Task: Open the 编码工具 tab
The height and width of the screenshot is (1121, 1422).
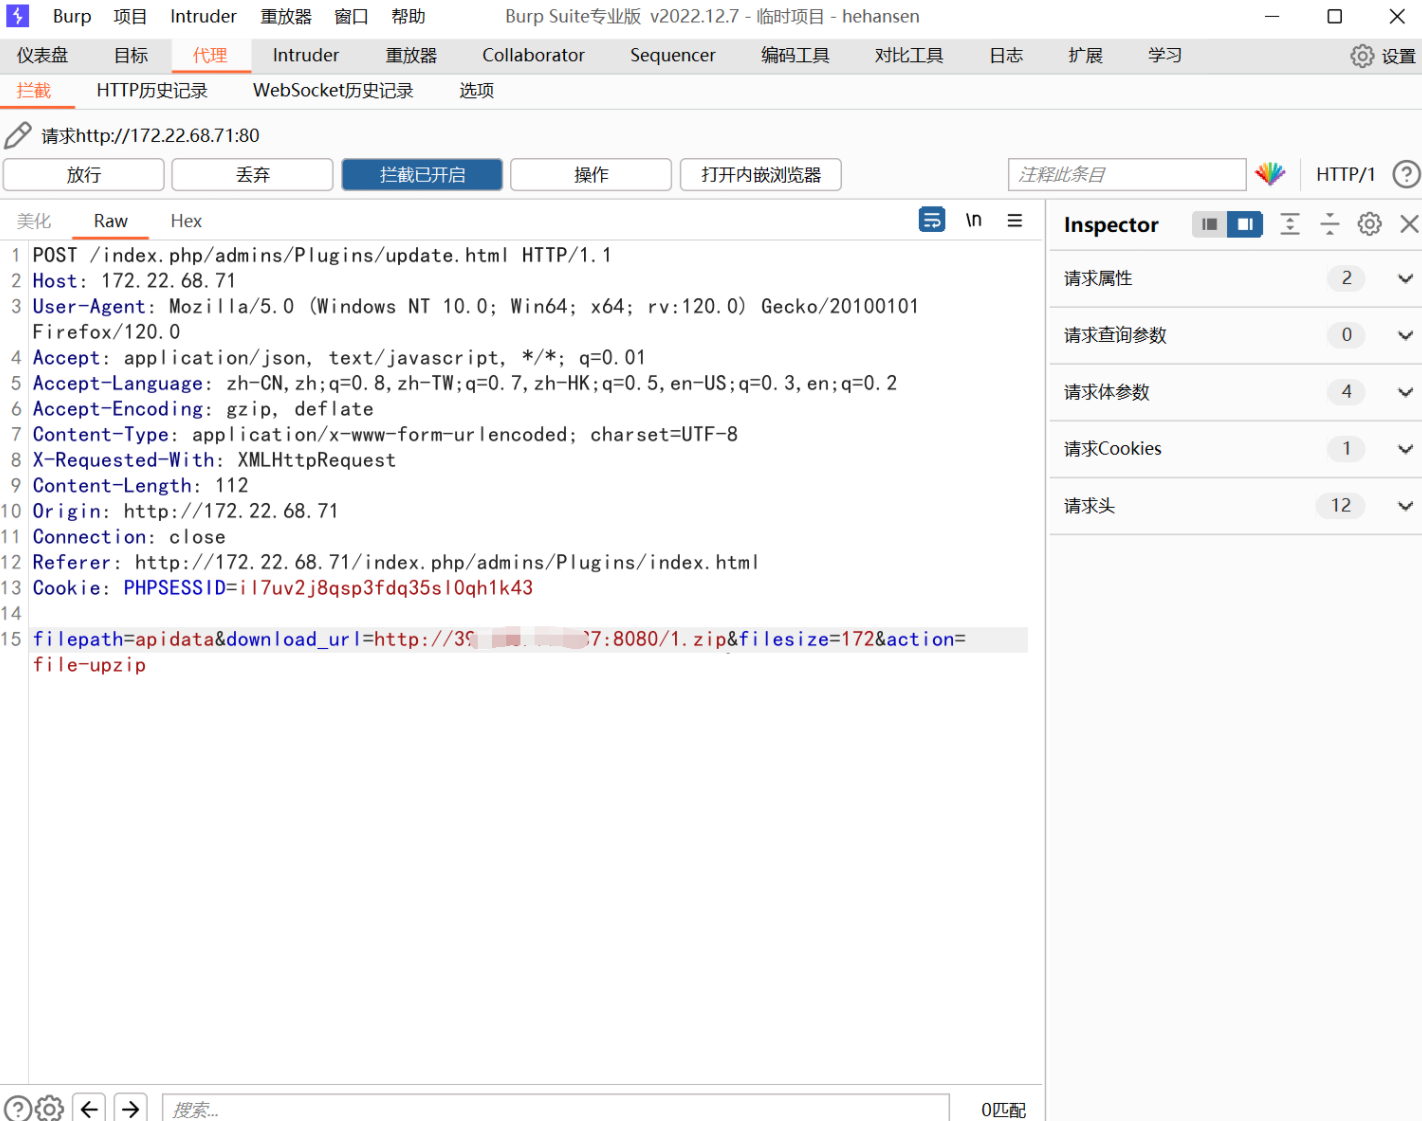Action: [x=795, y=55]
